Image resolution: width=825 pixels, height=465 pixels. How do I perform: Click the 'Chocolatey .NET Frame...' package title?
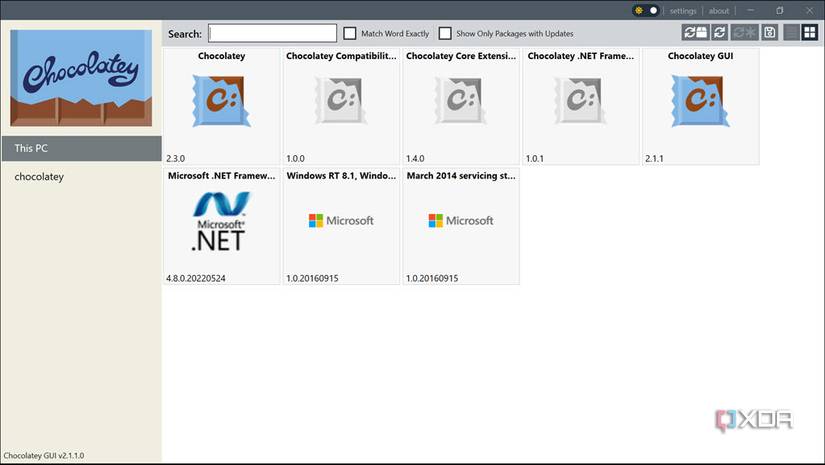click(x=581, y=56)
